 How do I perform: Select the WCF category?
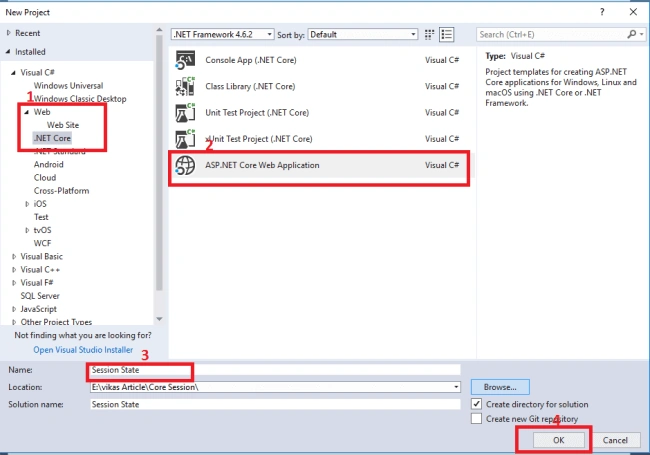coord(42,243)
